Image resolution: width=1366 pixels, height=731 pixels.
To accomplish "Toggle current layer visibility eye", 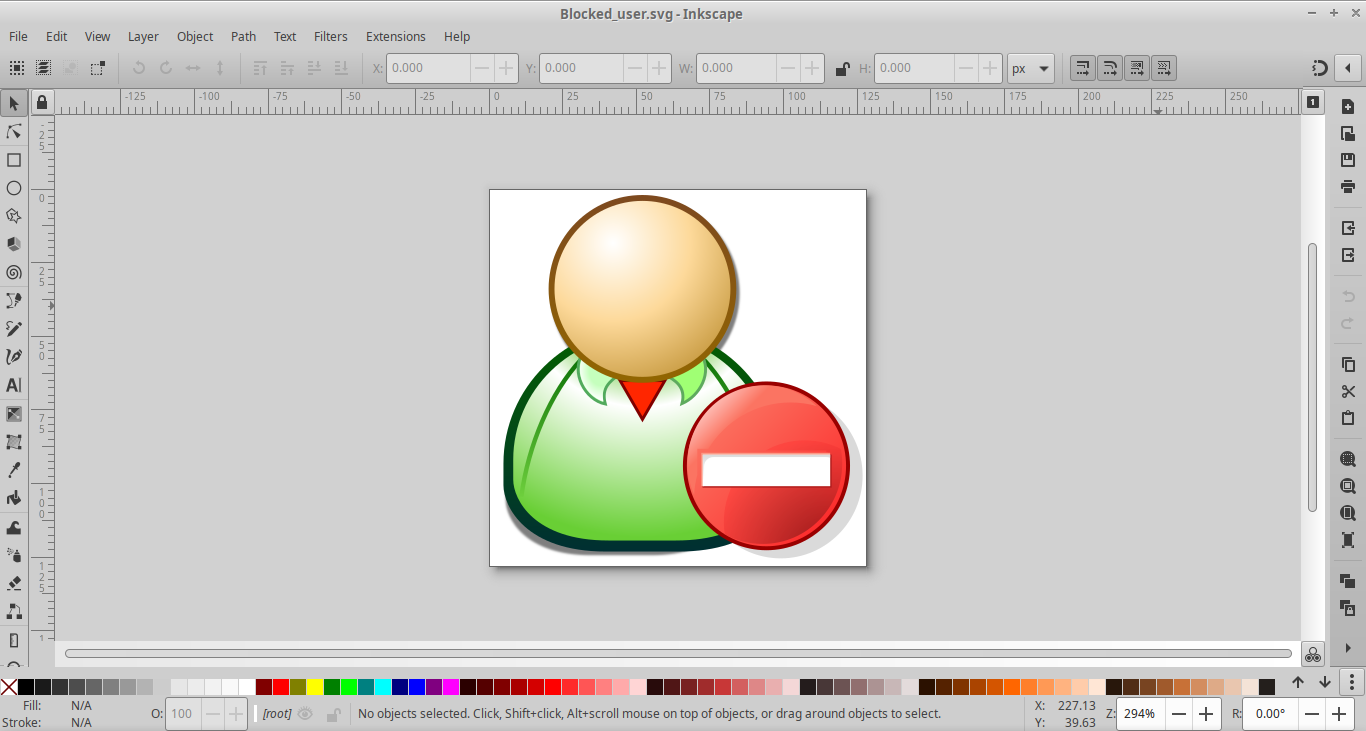I will click(305, 714).
